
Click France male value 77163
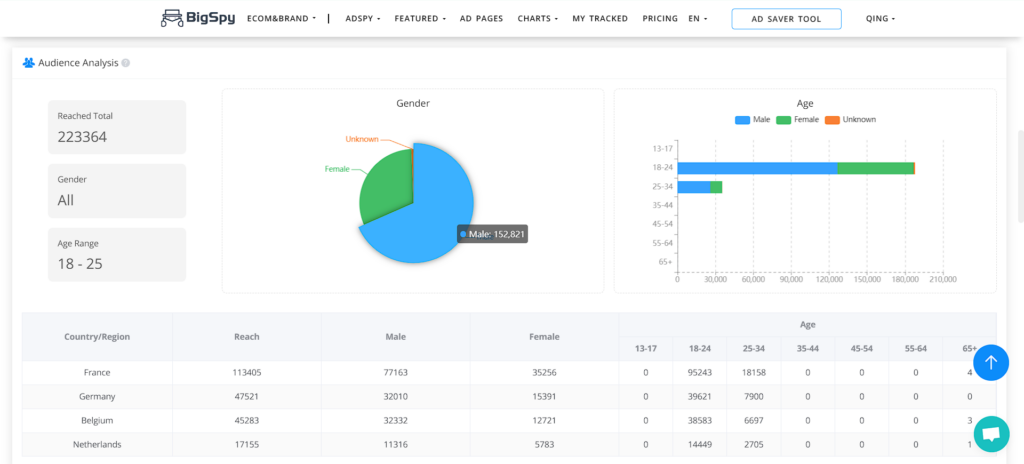[x=396, y=373]
